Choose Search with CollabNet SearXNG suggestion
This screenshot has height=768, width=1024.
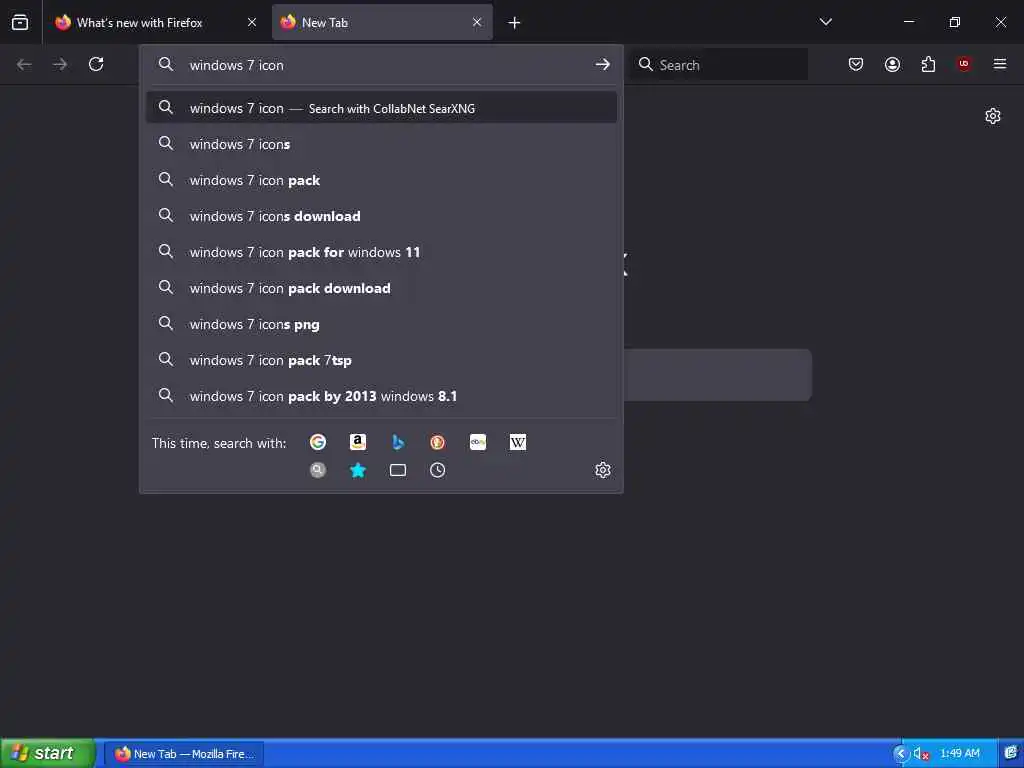click(381, 108)
